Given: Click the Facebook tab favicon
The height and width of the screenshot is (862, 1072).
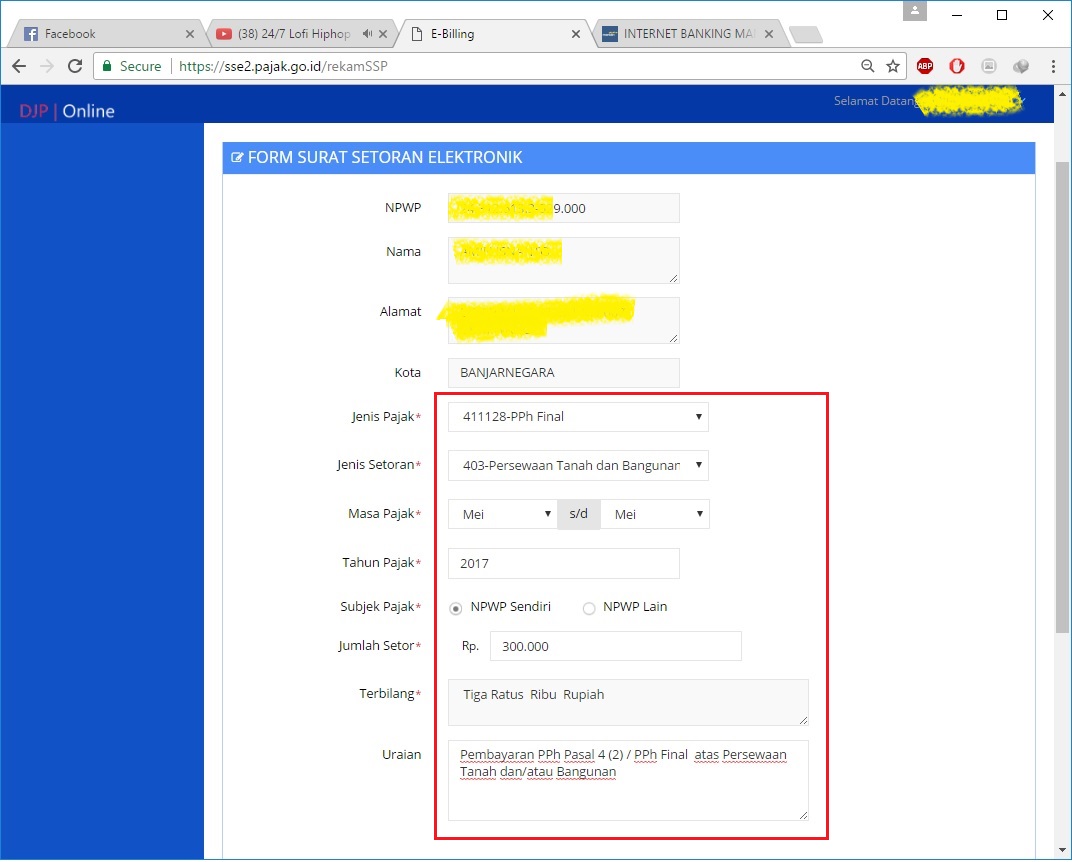Looking at the screenshot, I should pyautogui.click(x=31, y=33).
